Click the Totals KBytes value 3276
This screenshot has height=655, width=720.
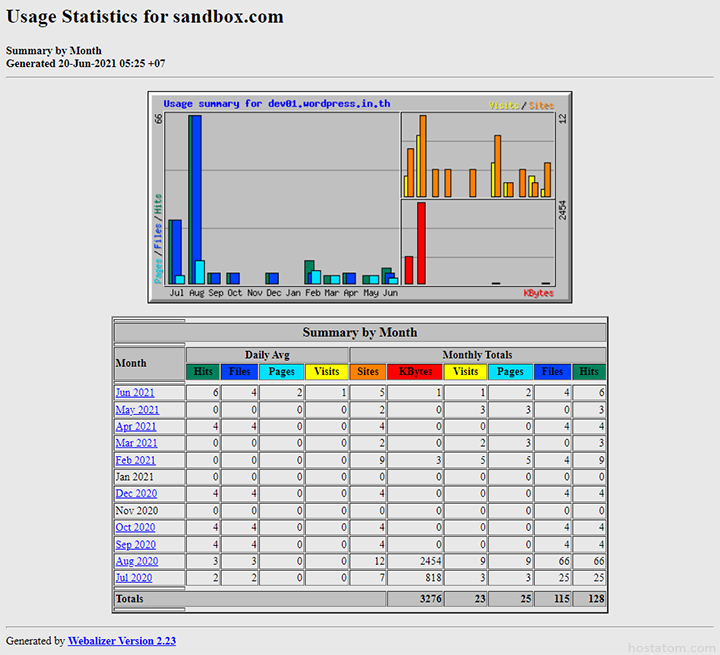pos(415,599)
